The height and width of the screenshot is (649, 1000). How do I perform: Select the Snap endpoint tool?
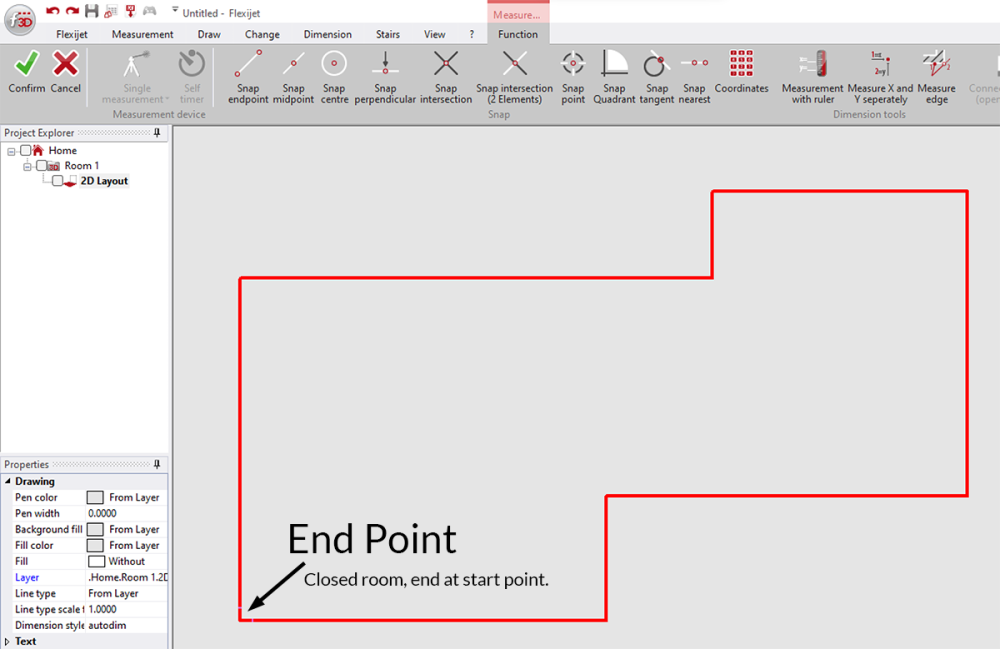(x=248, y=75)
